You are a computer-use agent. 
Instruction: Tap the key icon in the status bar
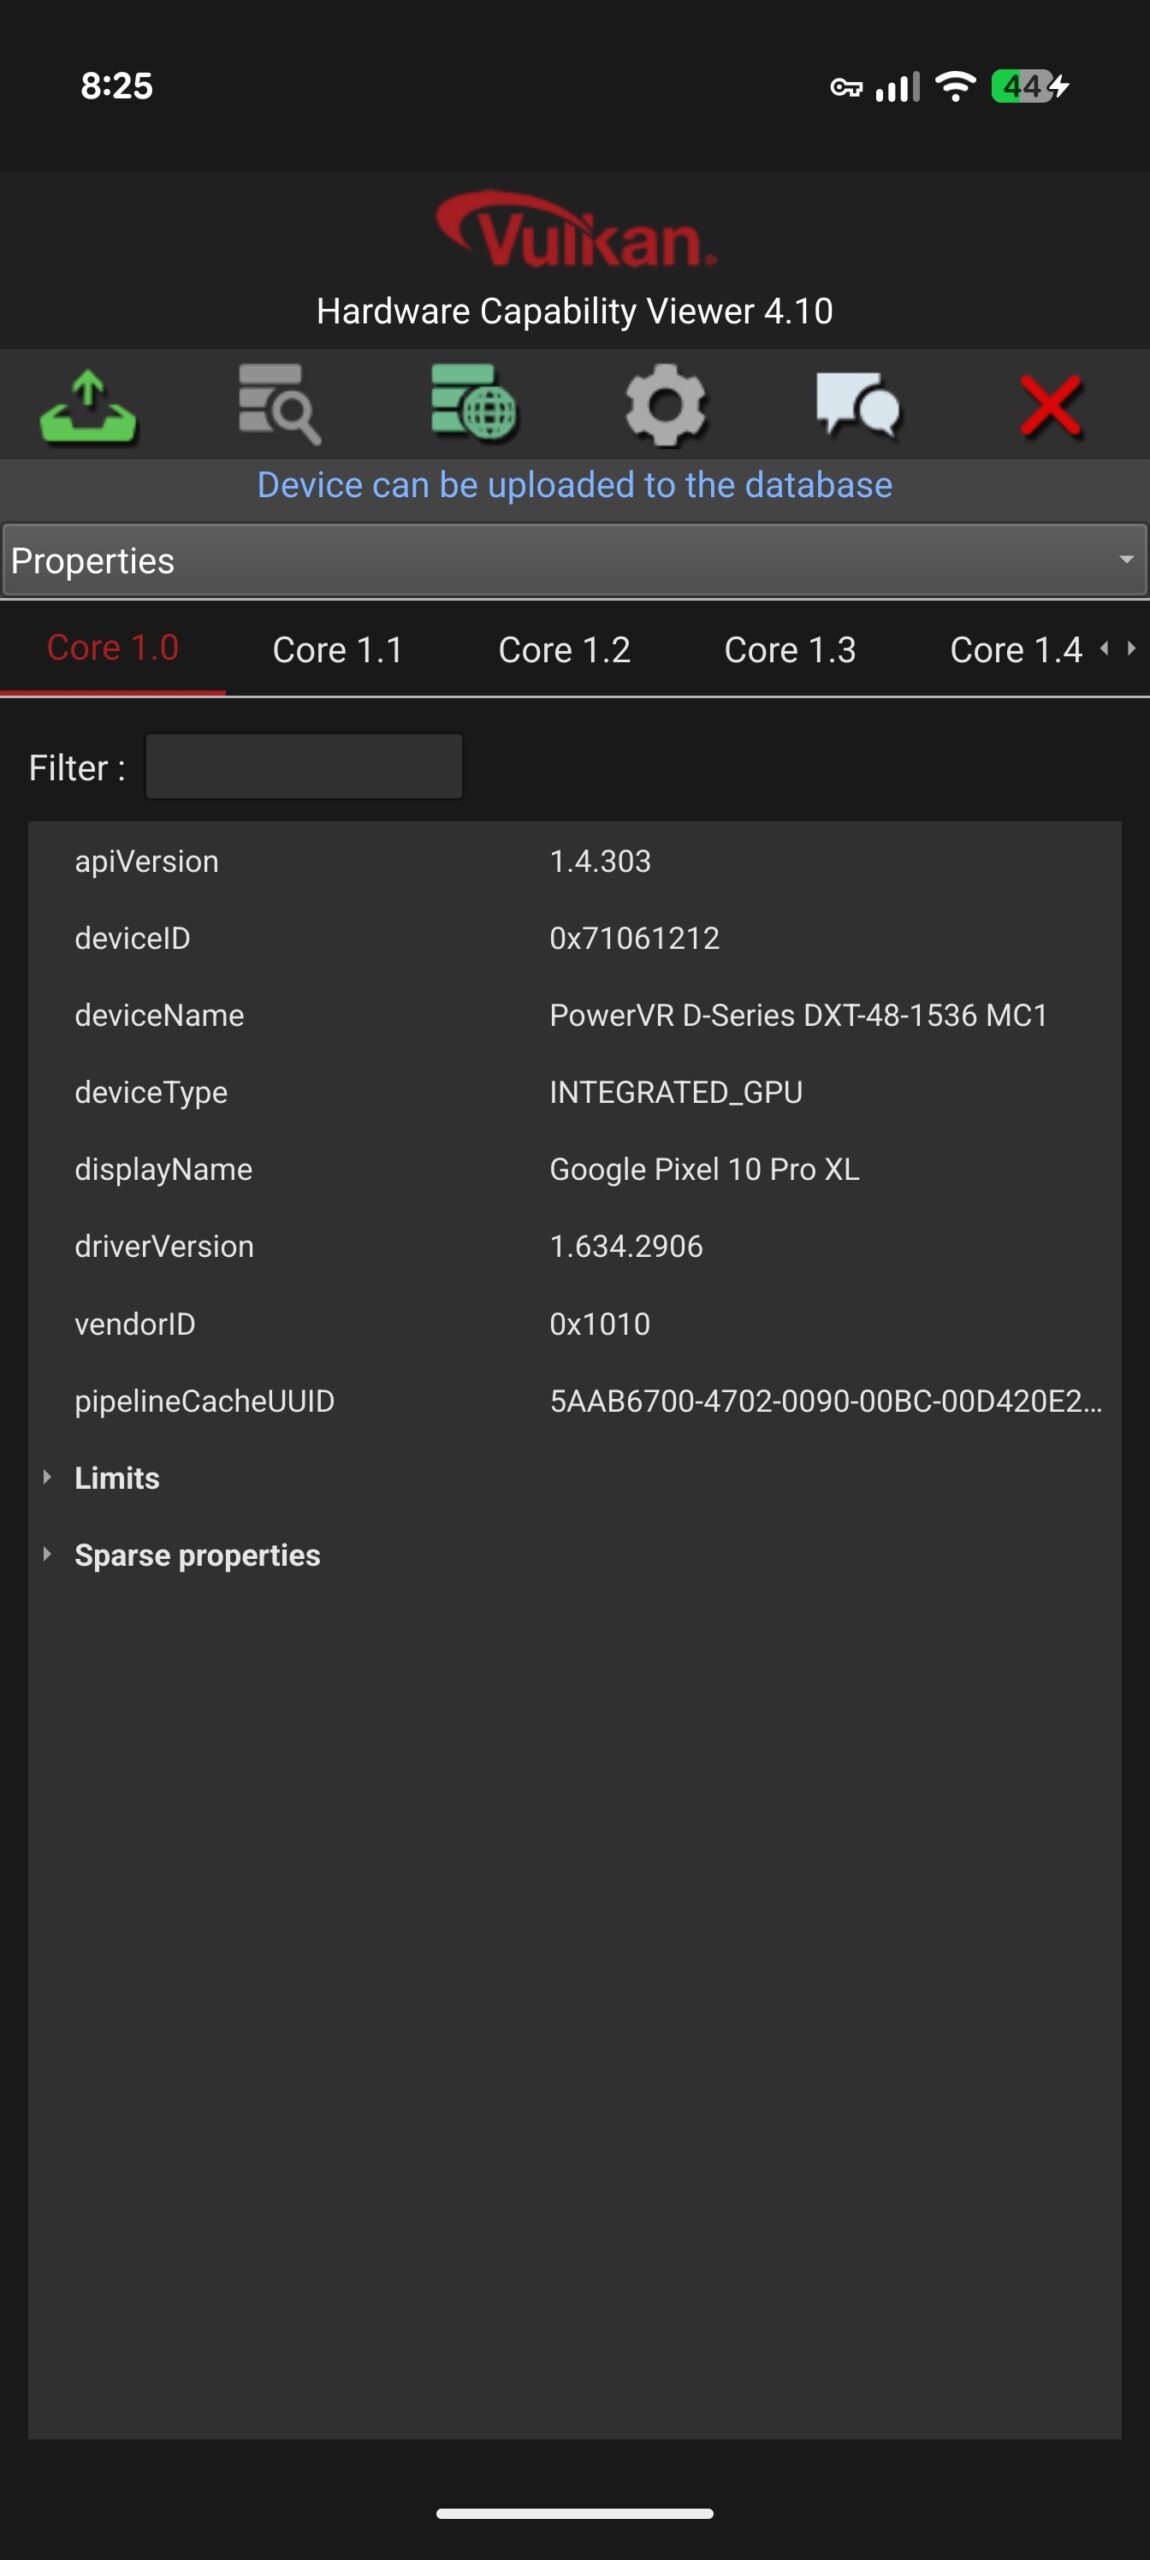click(x=845, y=88)
